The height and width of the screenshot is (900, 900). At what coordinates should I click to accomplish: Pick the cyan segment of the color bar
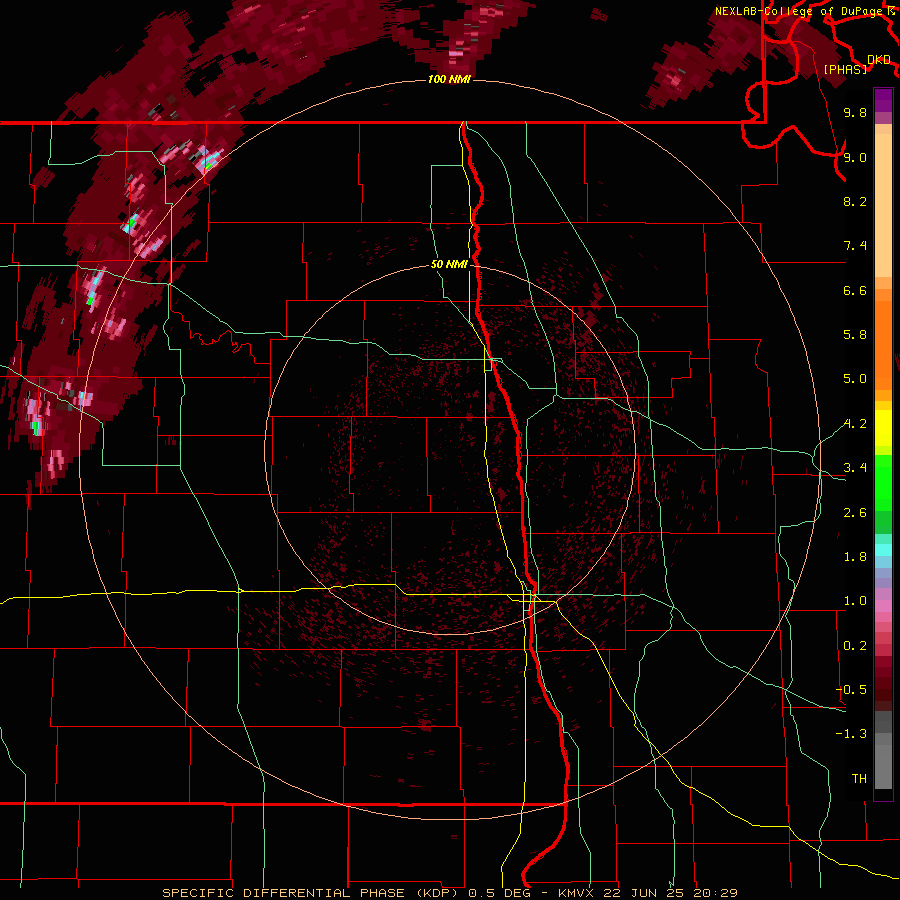(x=883, y=550)
